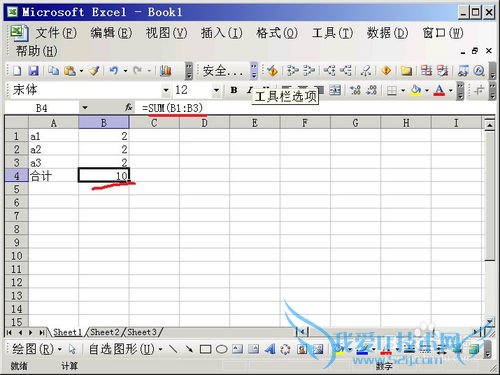Select column B header

coord(104,123)
